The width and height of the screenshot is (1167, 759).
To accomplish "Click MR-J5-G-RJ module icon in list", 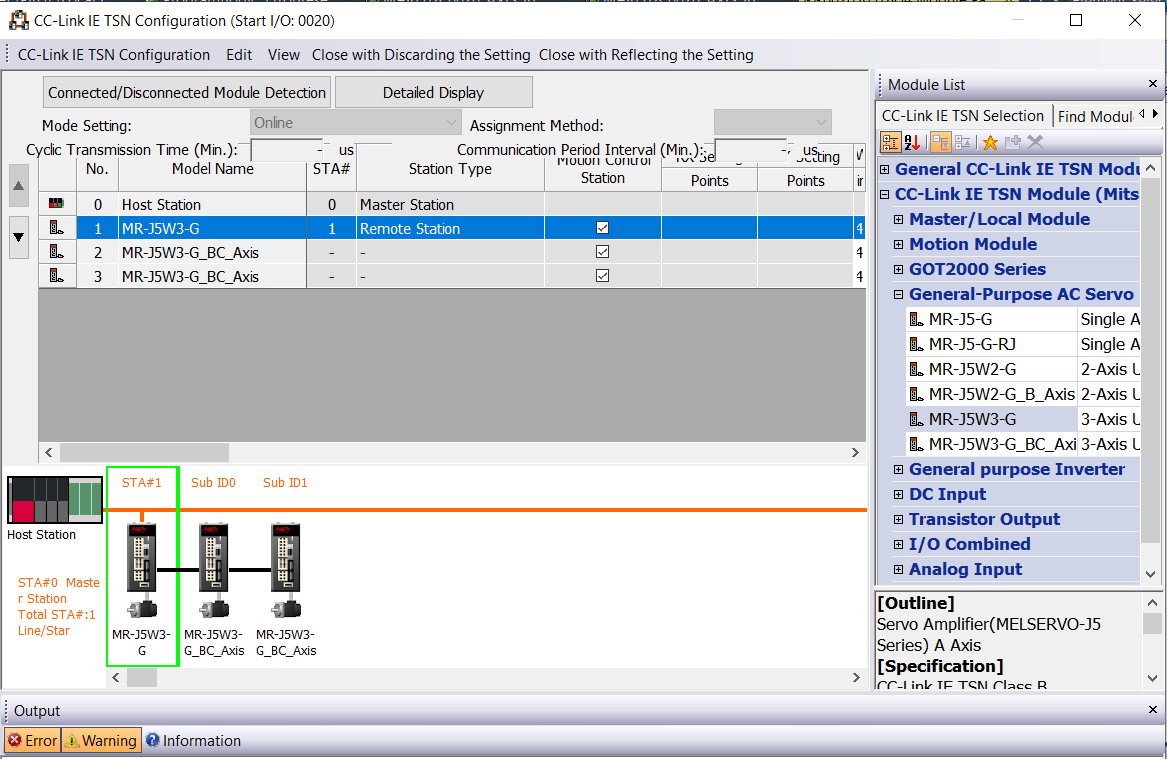I will pos(917,345).
